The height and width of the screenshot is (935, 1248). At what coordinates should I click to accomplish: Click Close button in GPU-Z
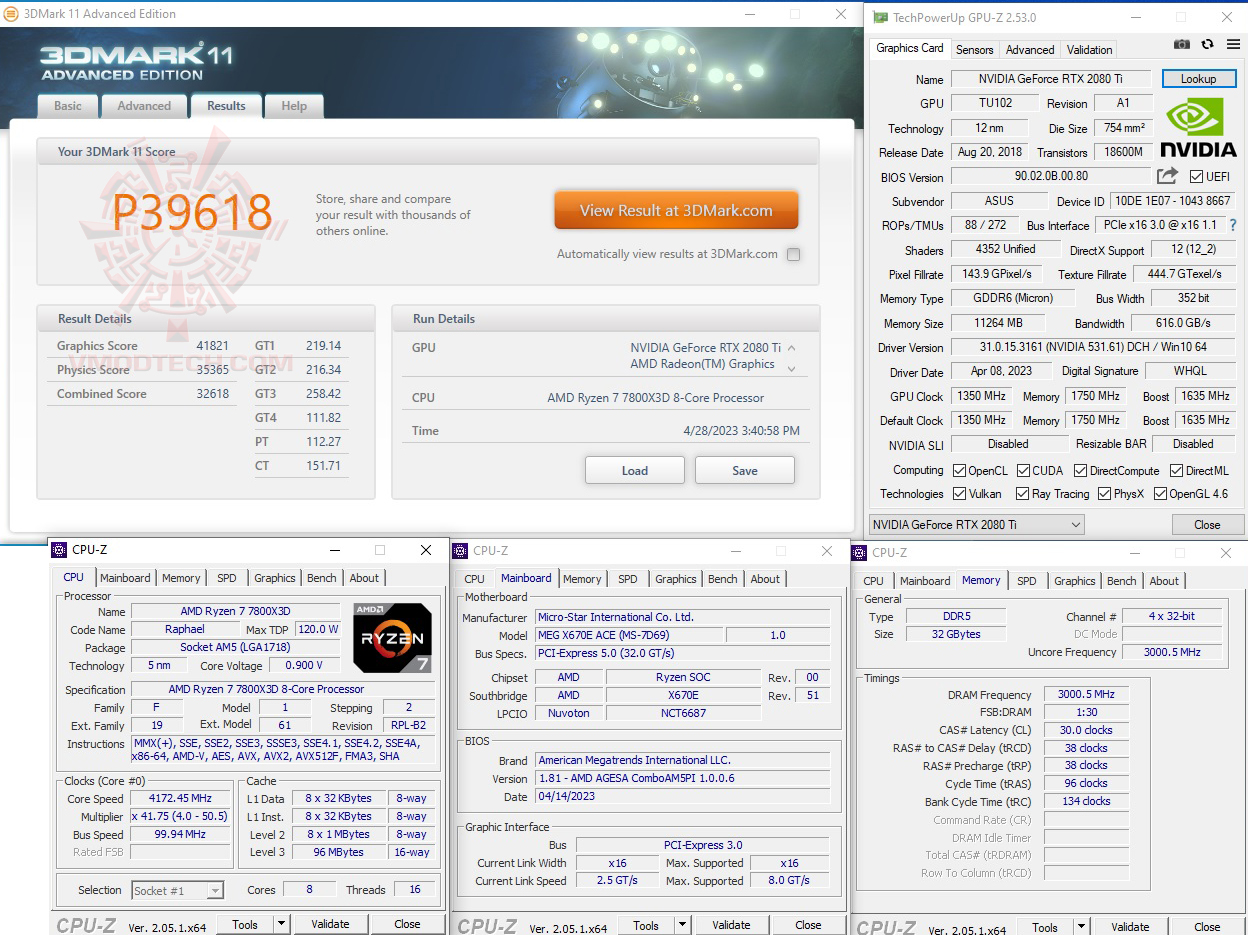click(x=1207, y=525)
